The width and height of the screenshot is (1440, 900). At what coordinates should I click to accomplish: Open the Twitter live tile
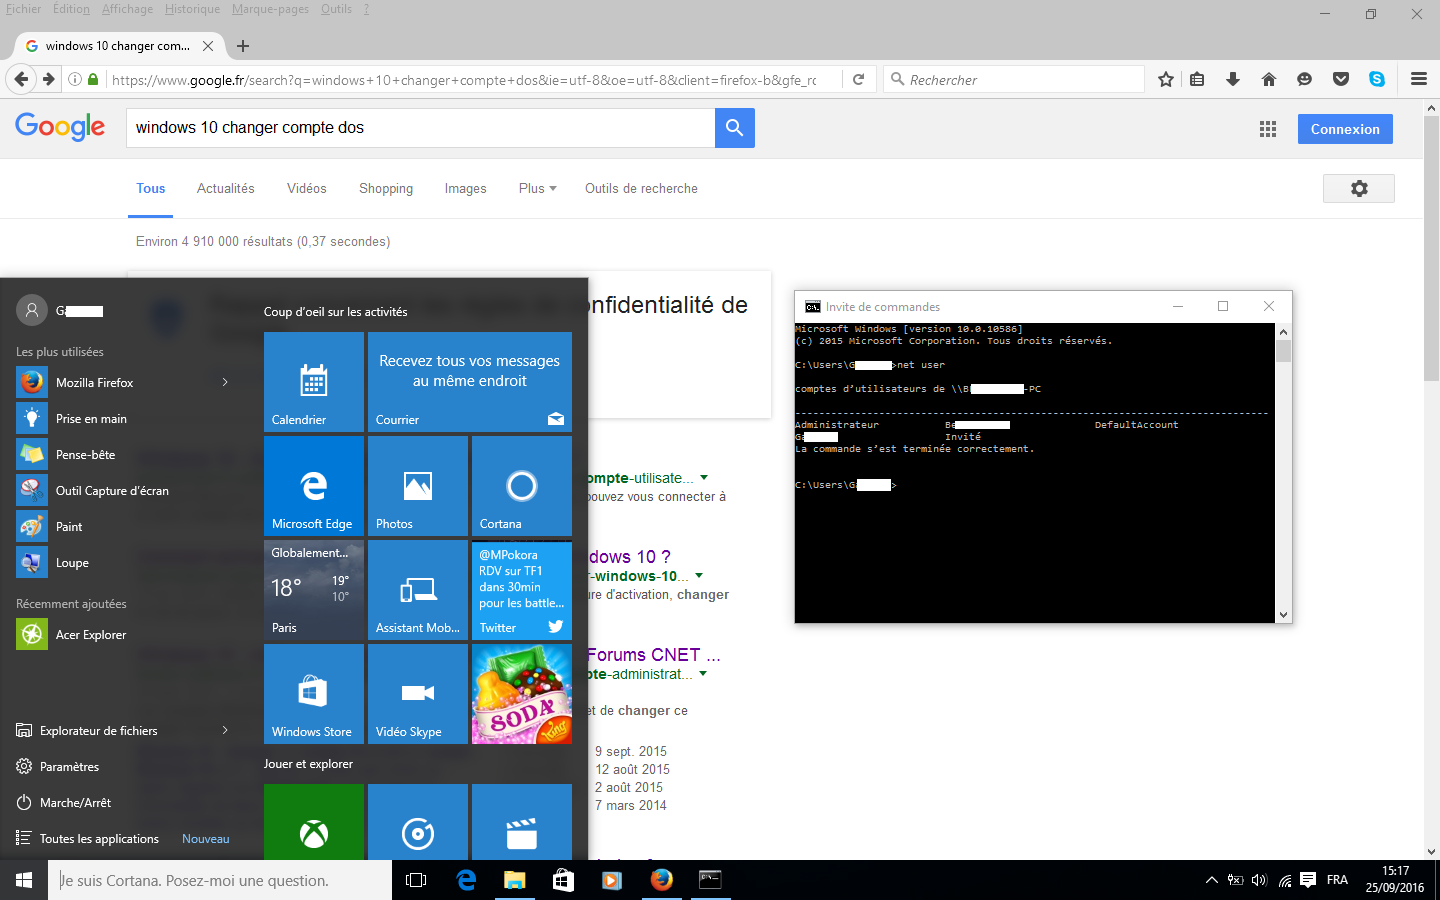point(522,590)
